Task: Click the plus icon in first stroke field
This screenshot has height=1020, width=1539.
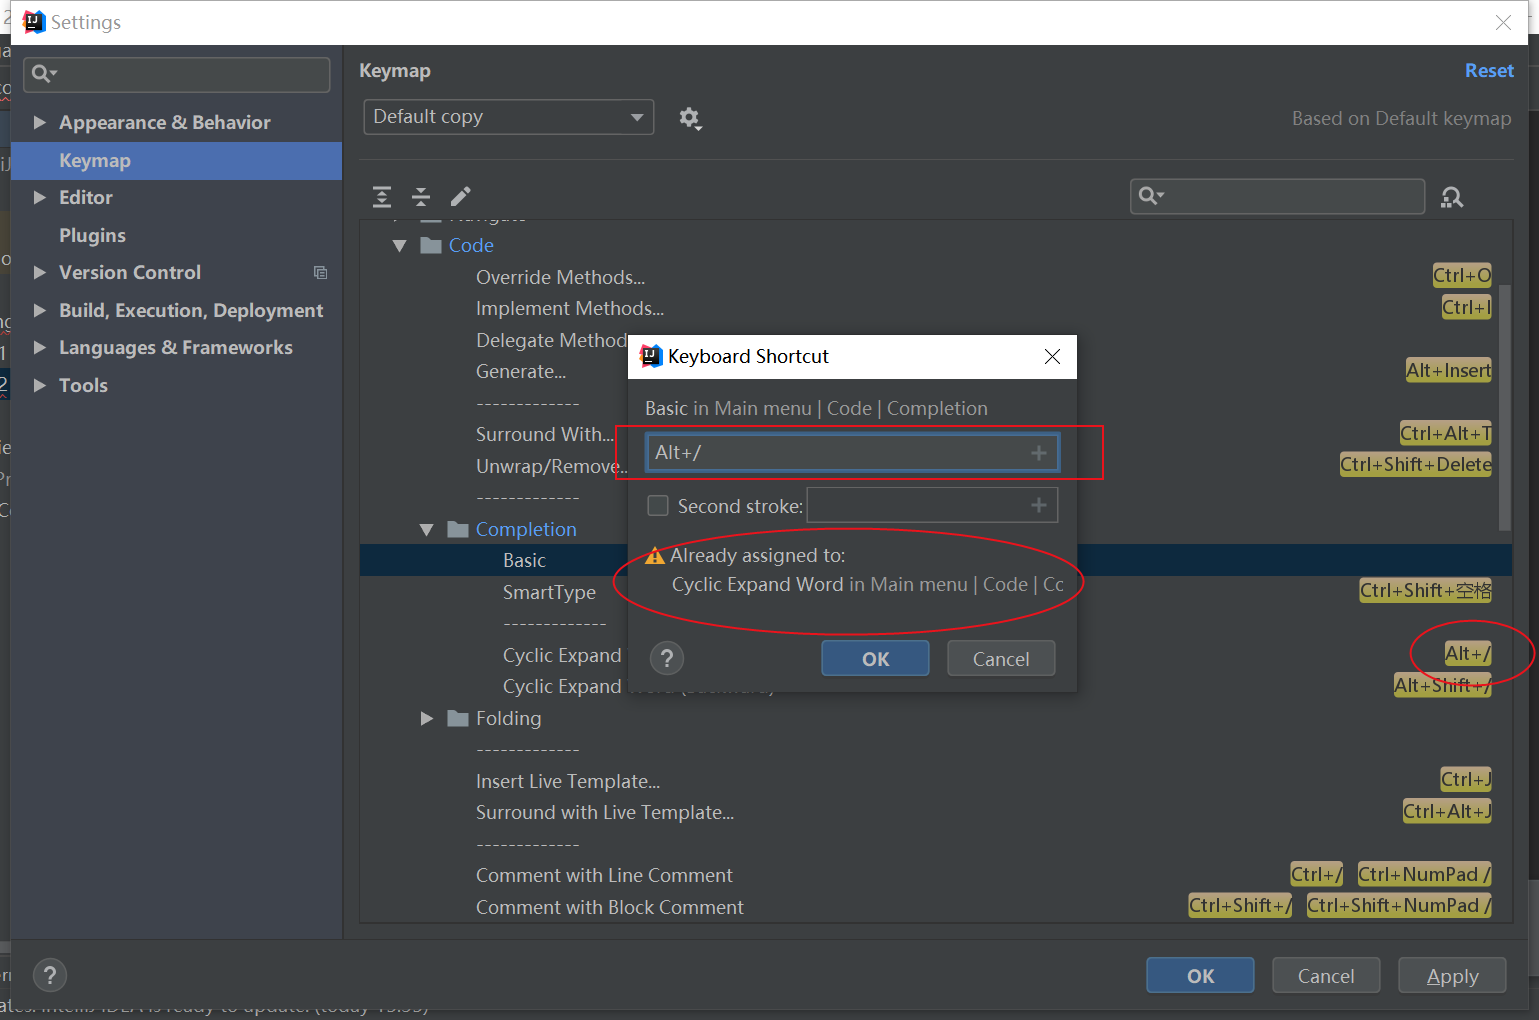Action: click(x=1039, y=453)
